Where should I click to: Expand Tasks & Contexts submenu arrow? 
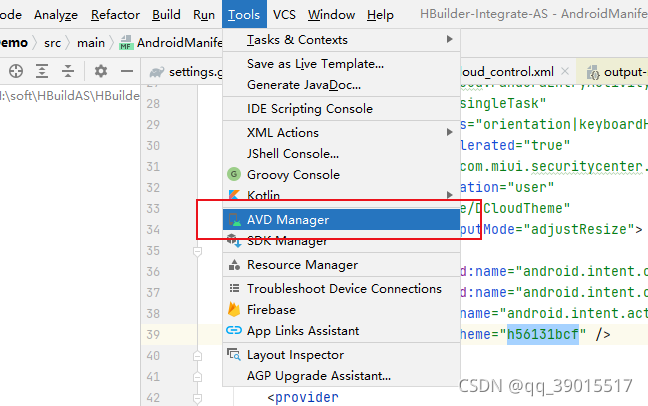449,39
